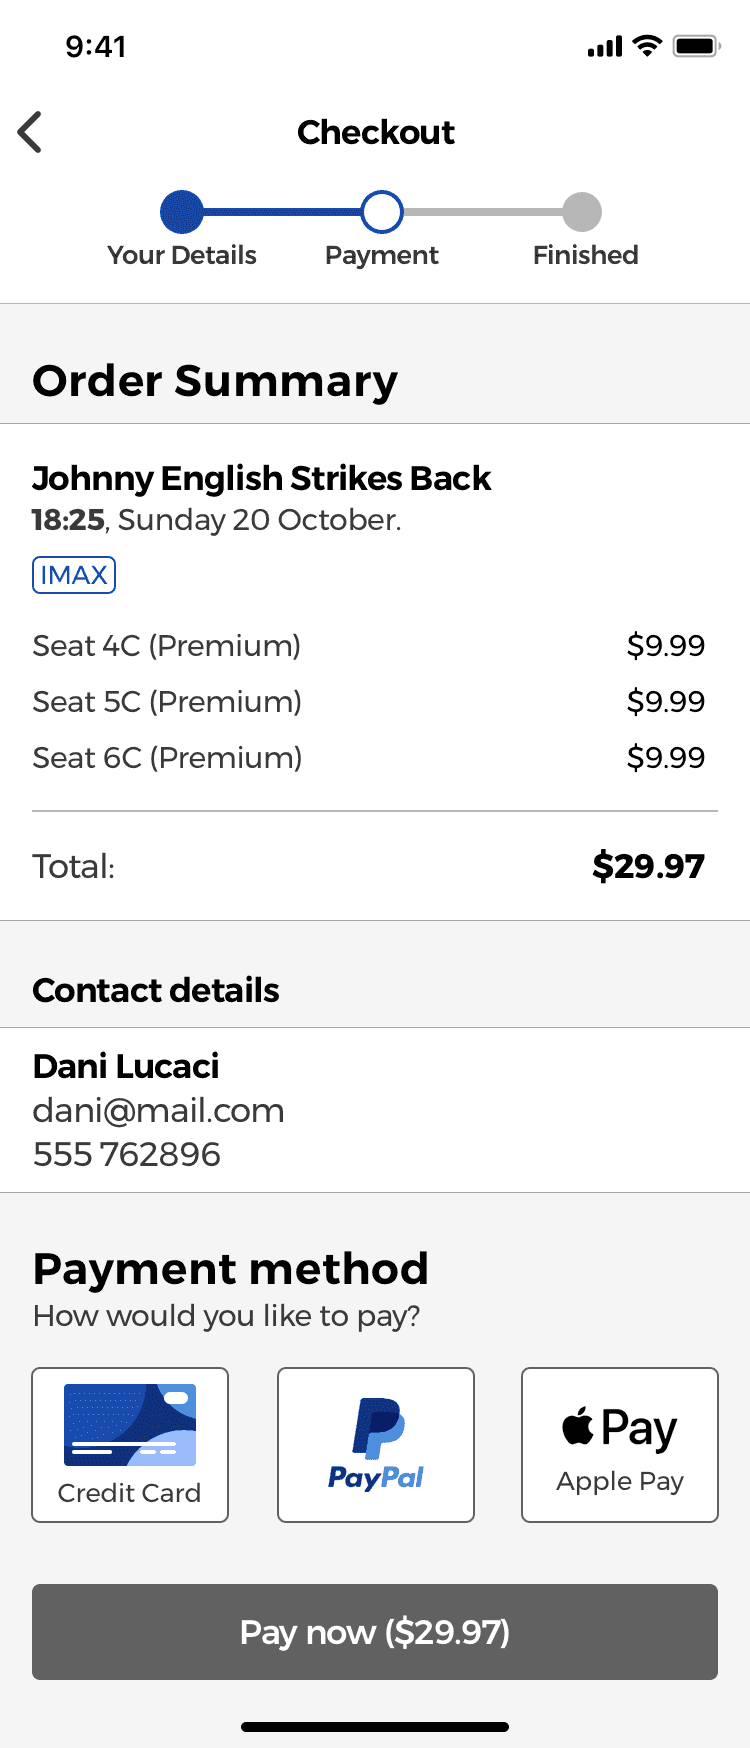Tap the credit card illustration icon

[130, 1425]
